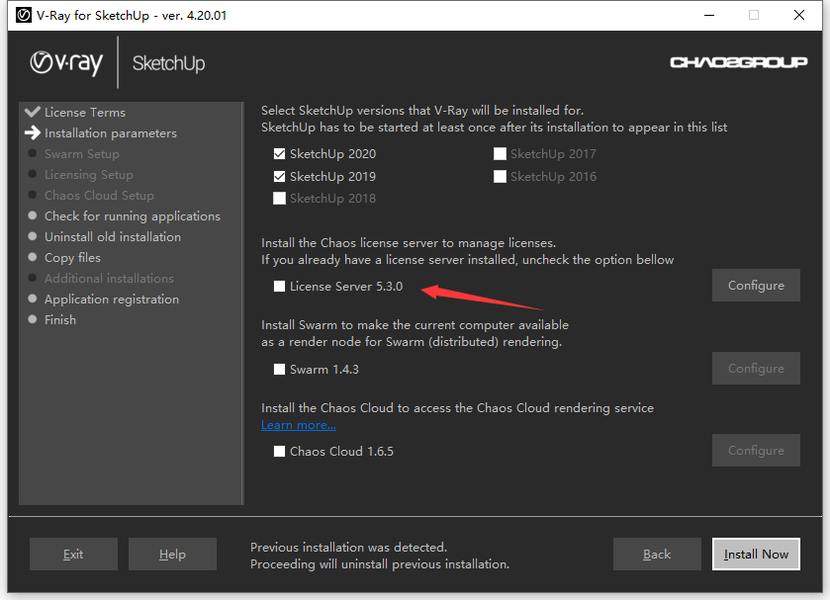Screen dimensions: 830x600
Task: Select the Application registration step
Action: point(112,299)
